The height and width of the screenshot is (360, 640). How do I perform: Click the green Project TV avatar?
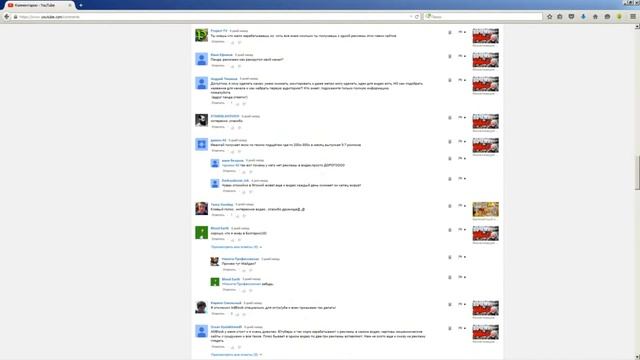point(201,35)
